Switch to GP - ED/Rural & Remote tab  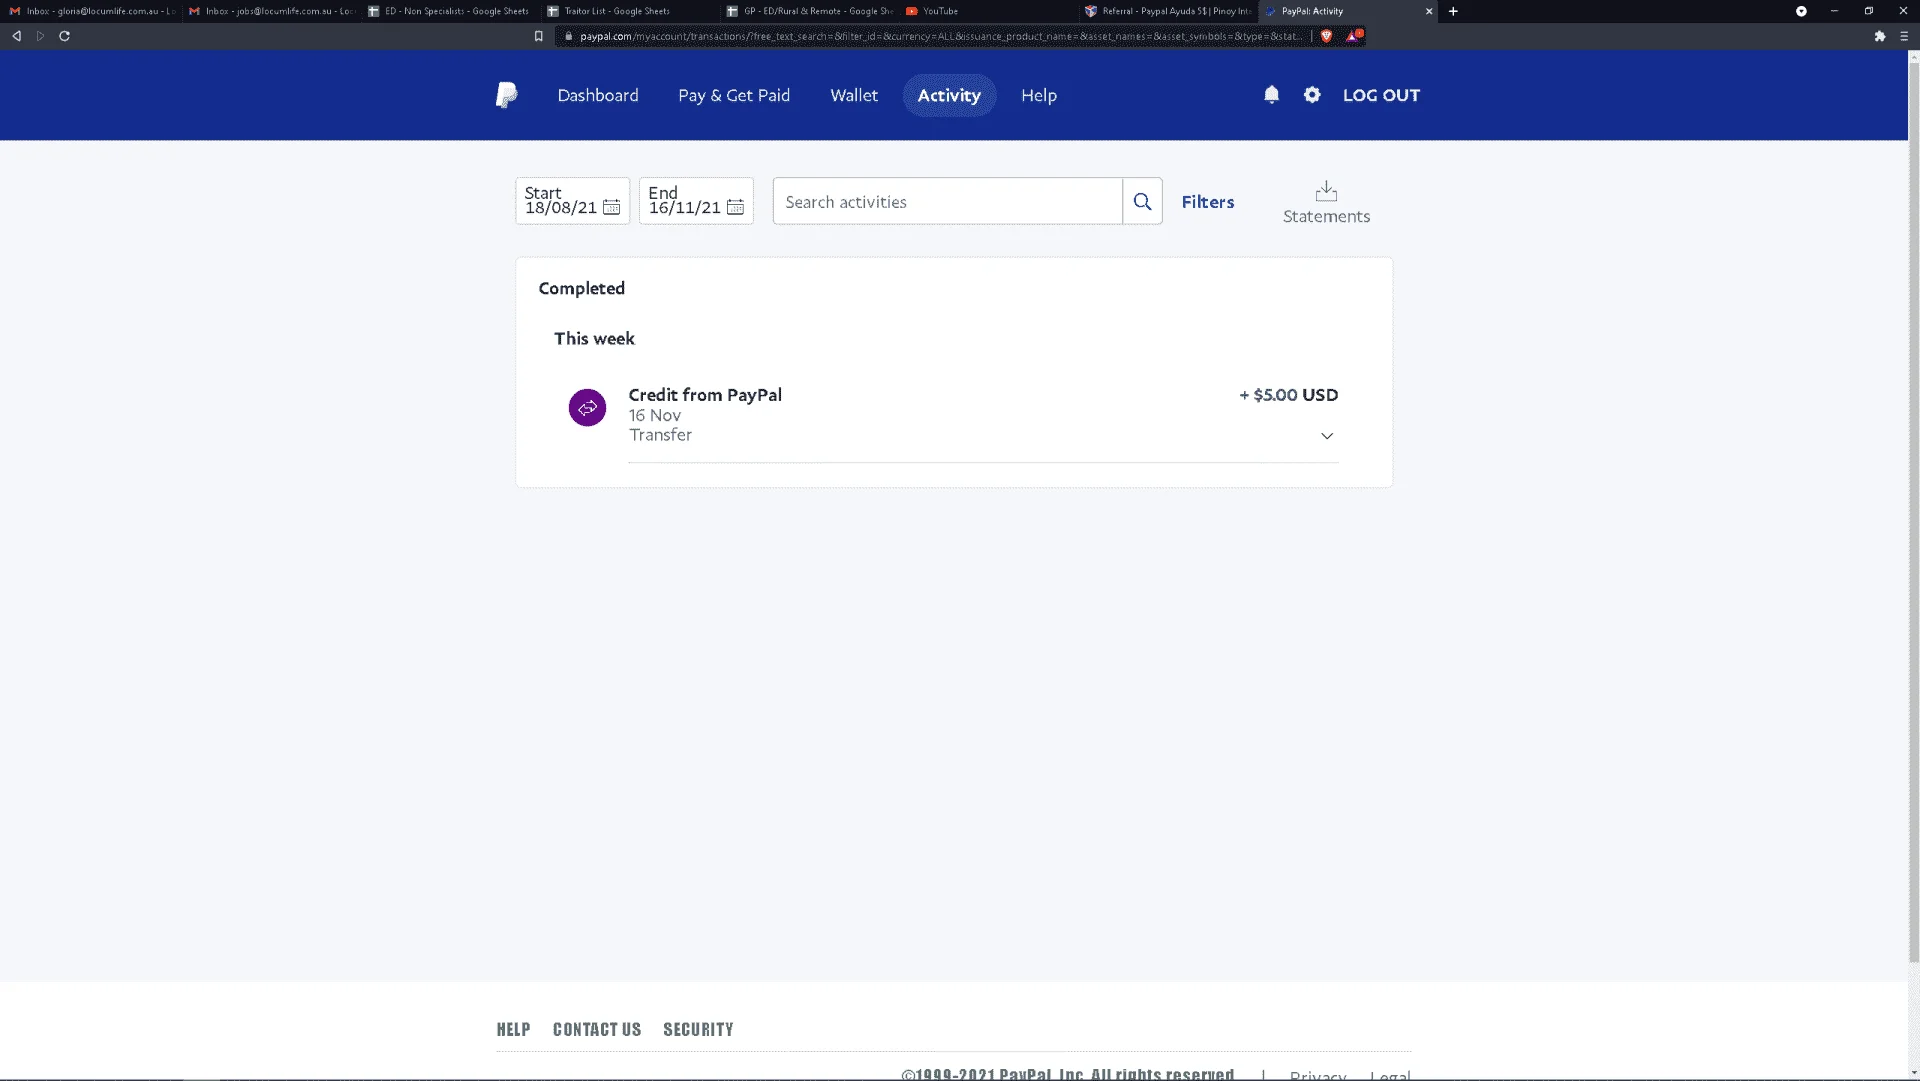[810, 11]
